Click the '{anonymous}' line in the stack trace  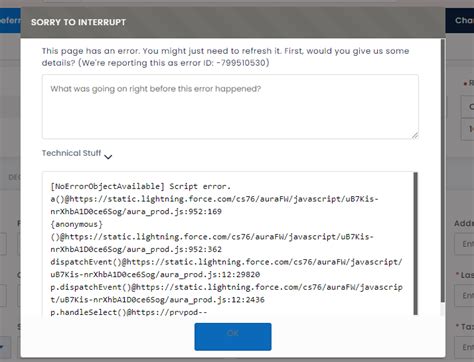point(77,224)
